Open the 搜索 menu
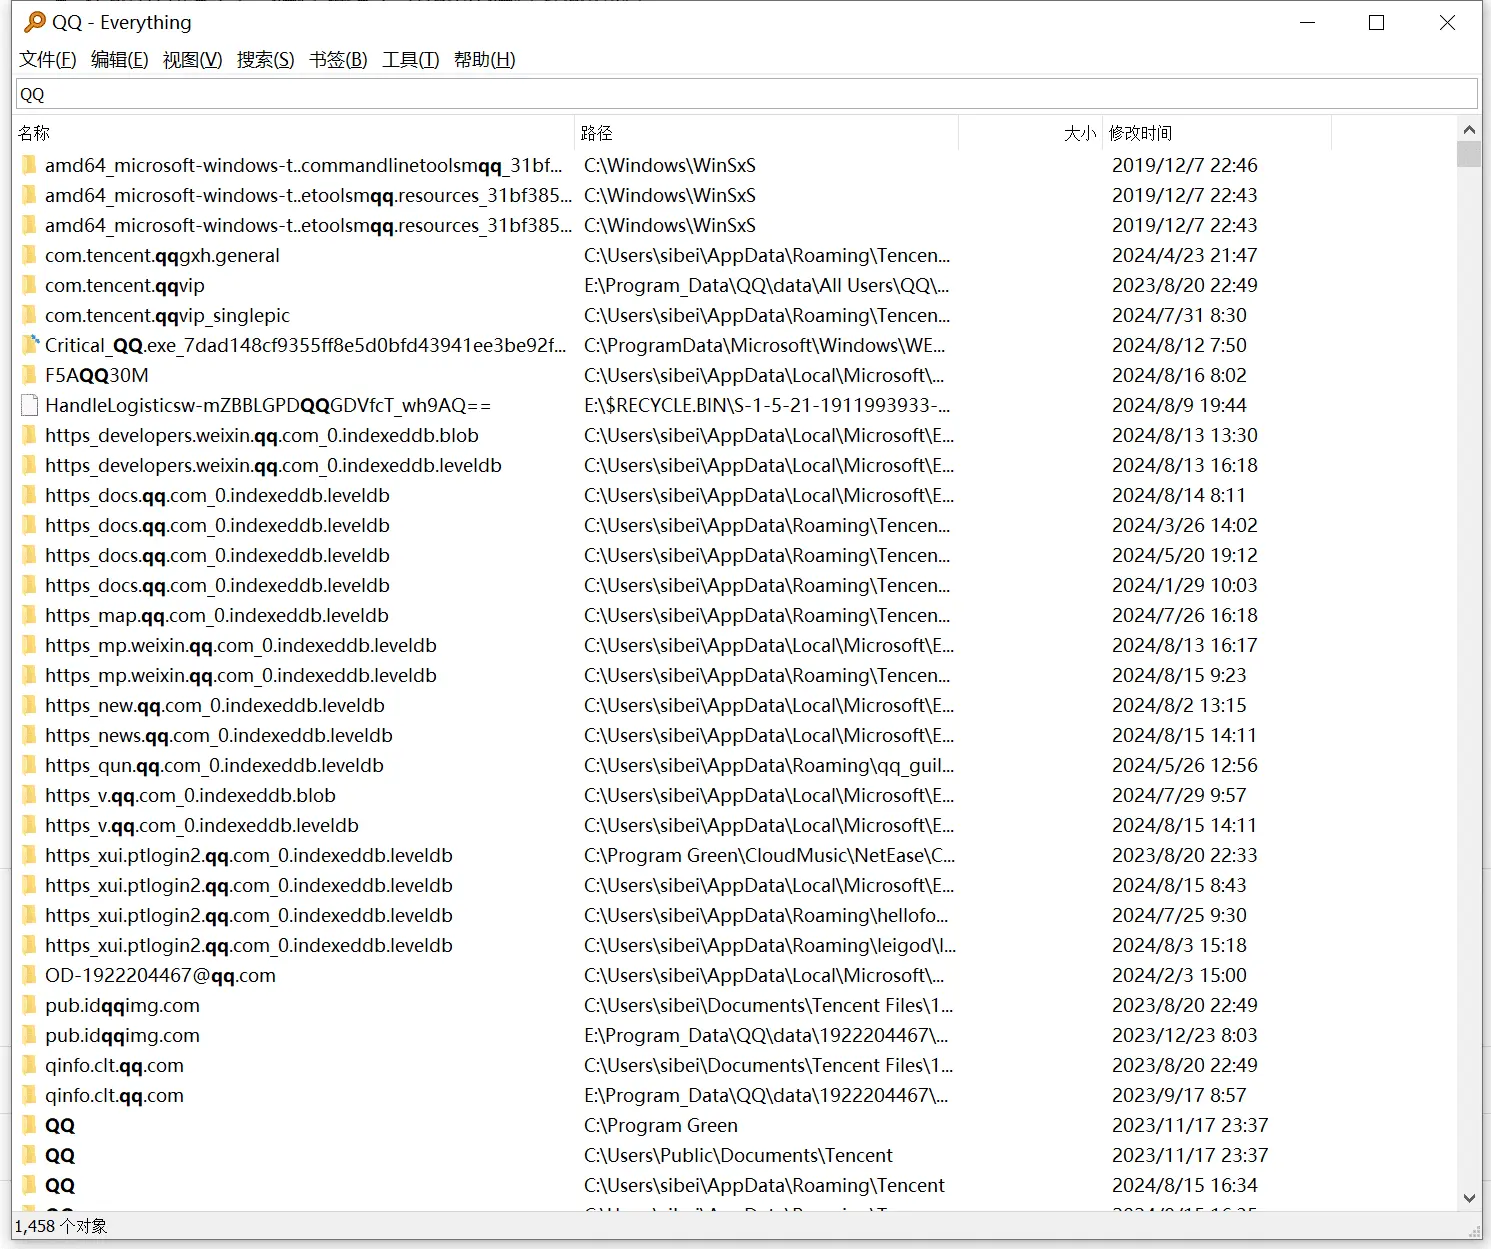This screenshot has width=1491, height=1249. click(264, 59)
